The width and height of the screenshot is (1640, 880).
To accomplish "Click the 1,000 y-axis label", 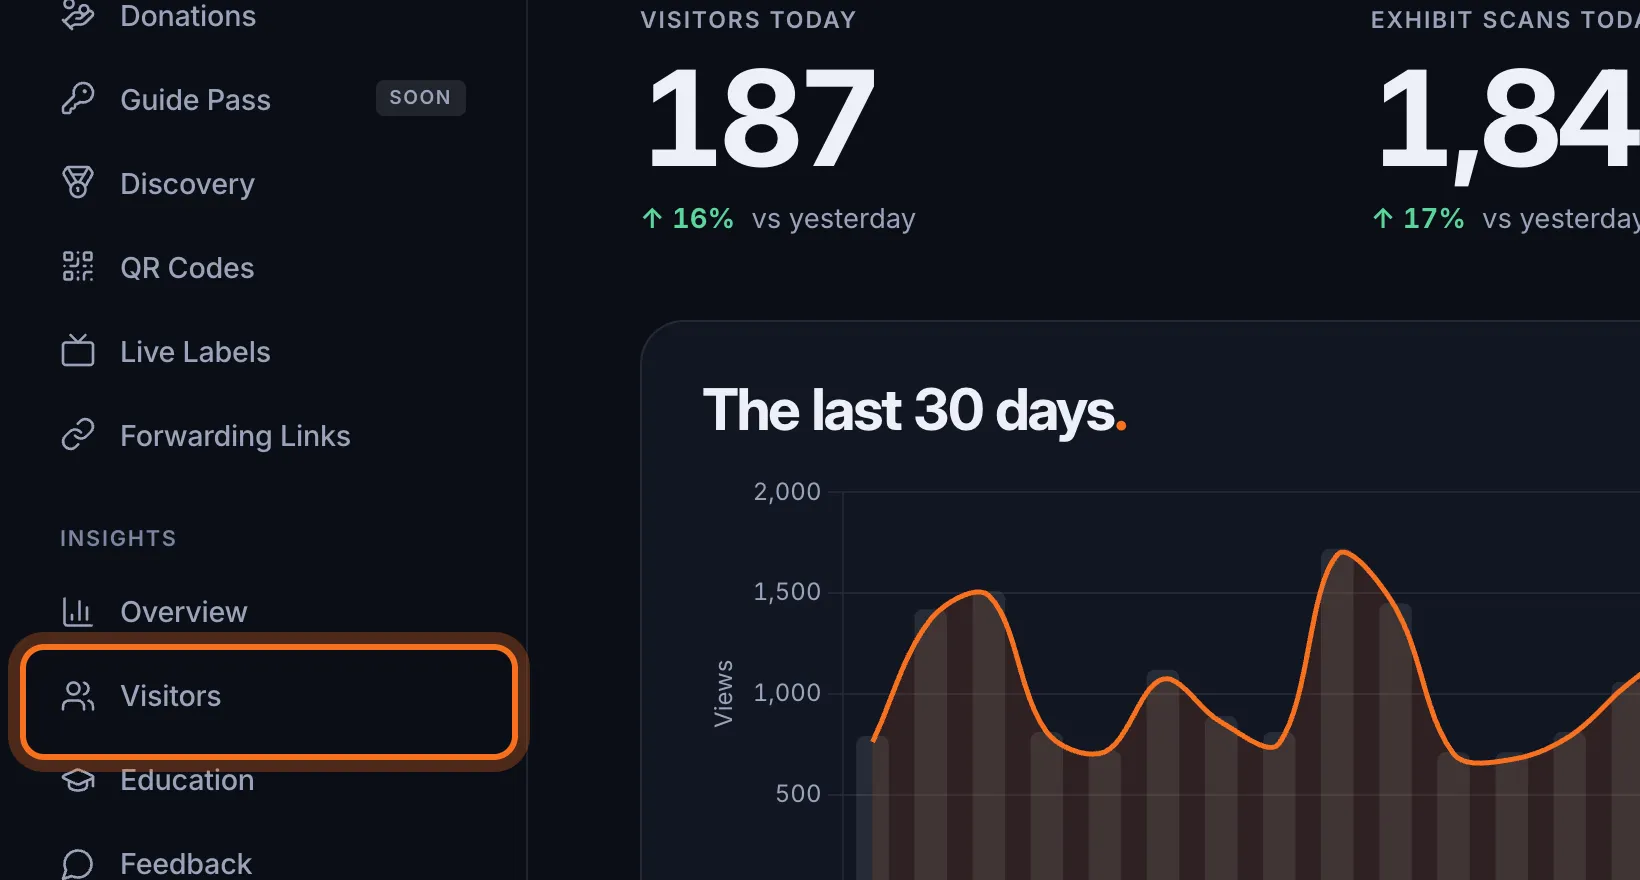I will [787, 693].
